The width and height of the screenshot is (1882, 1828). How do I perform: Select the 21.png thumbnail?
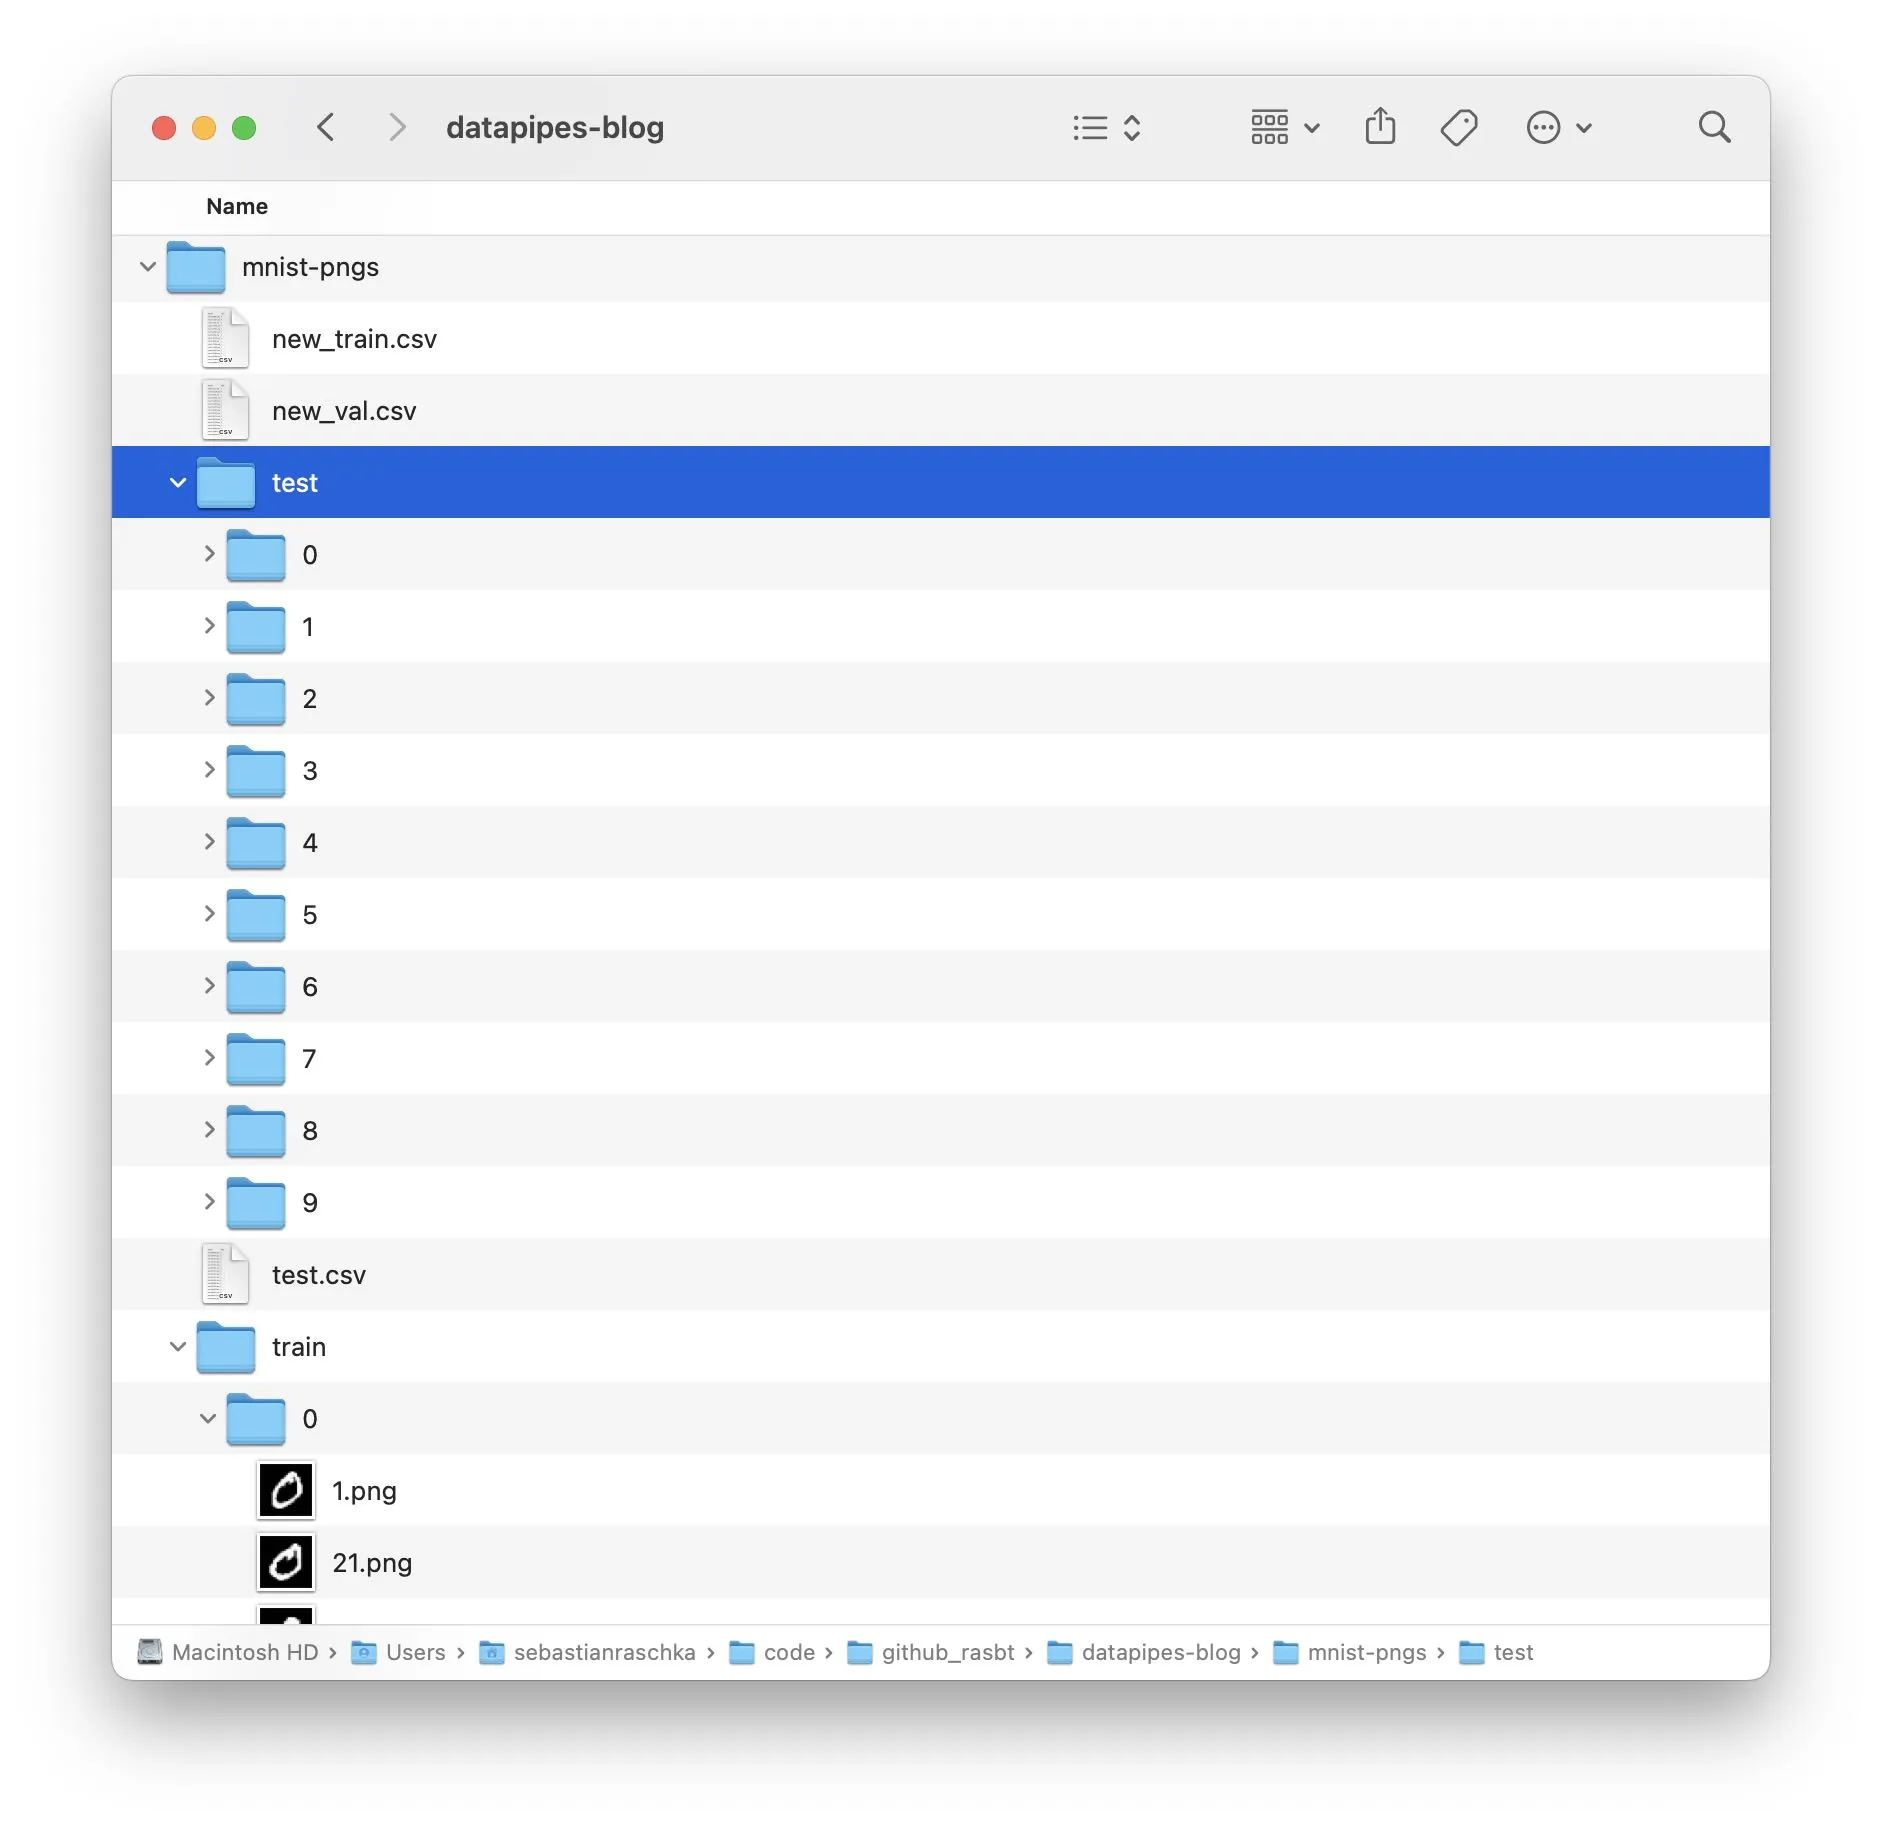pyautogui.click(x=286, y=1563)
